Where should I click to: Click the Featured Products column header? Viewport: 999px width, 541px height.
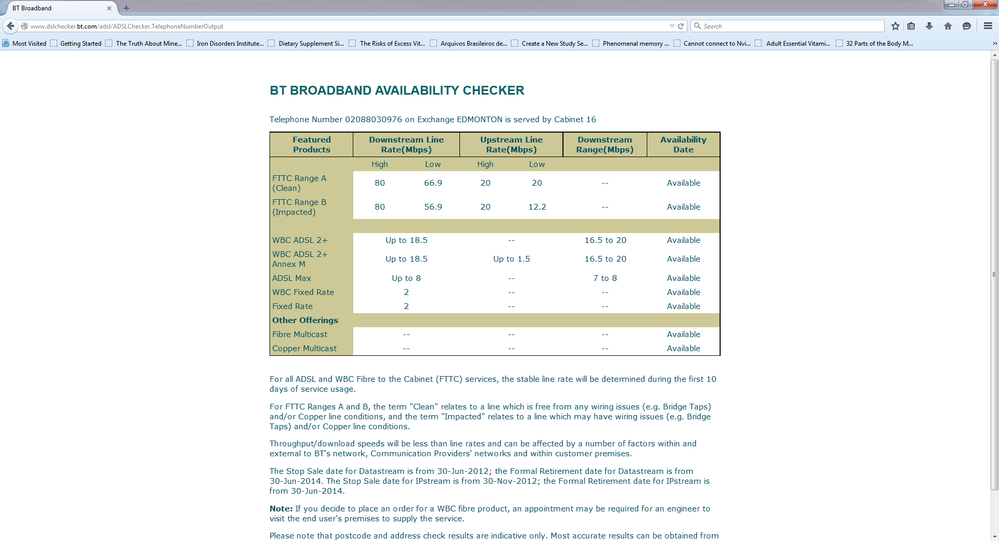(312, 145)
